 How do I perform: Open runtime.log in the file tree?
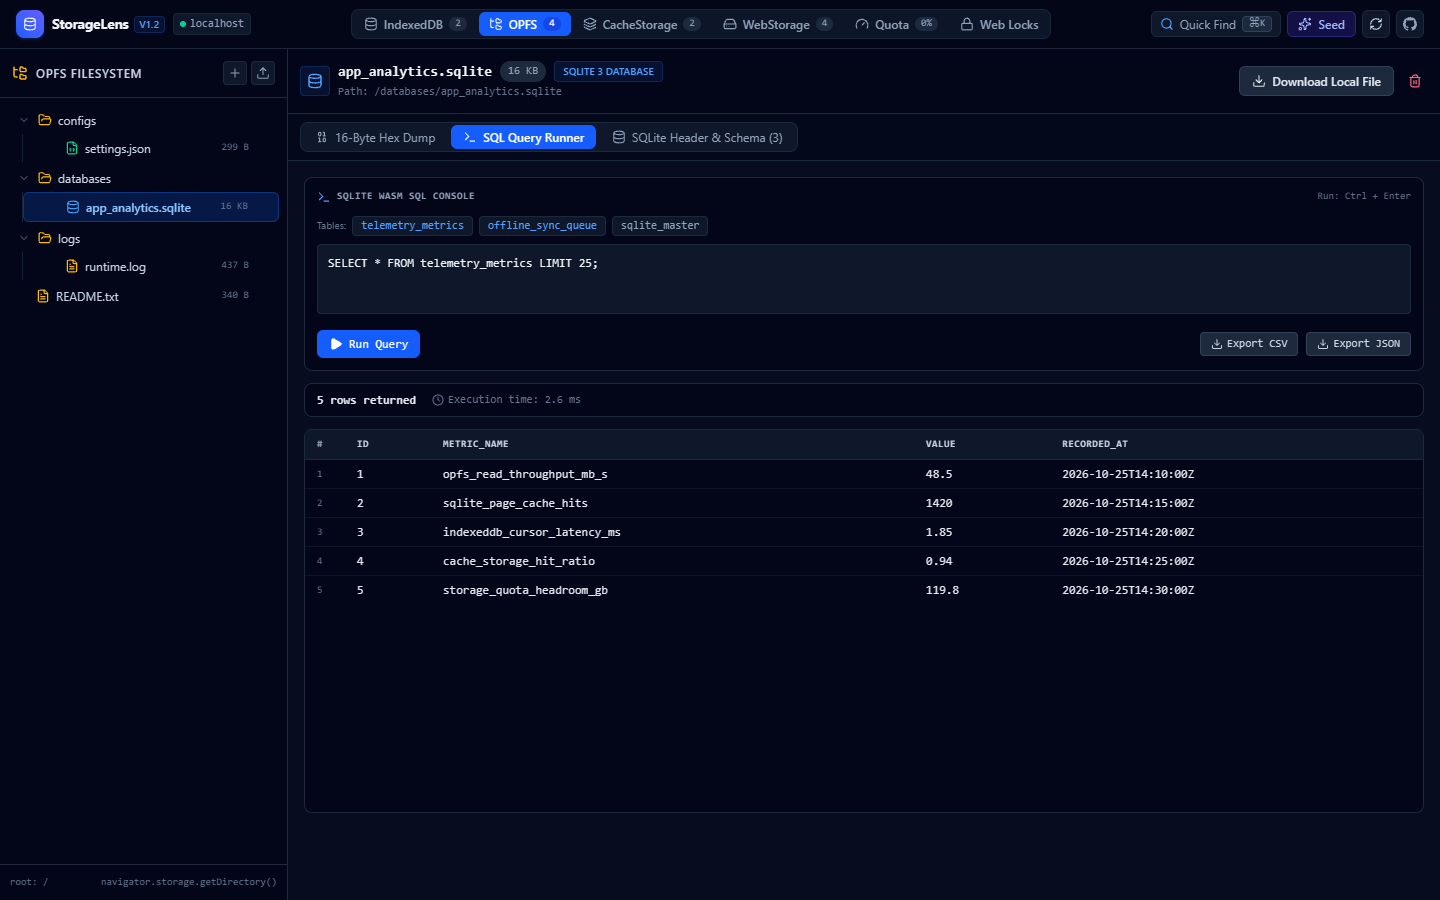pos(150,266)
